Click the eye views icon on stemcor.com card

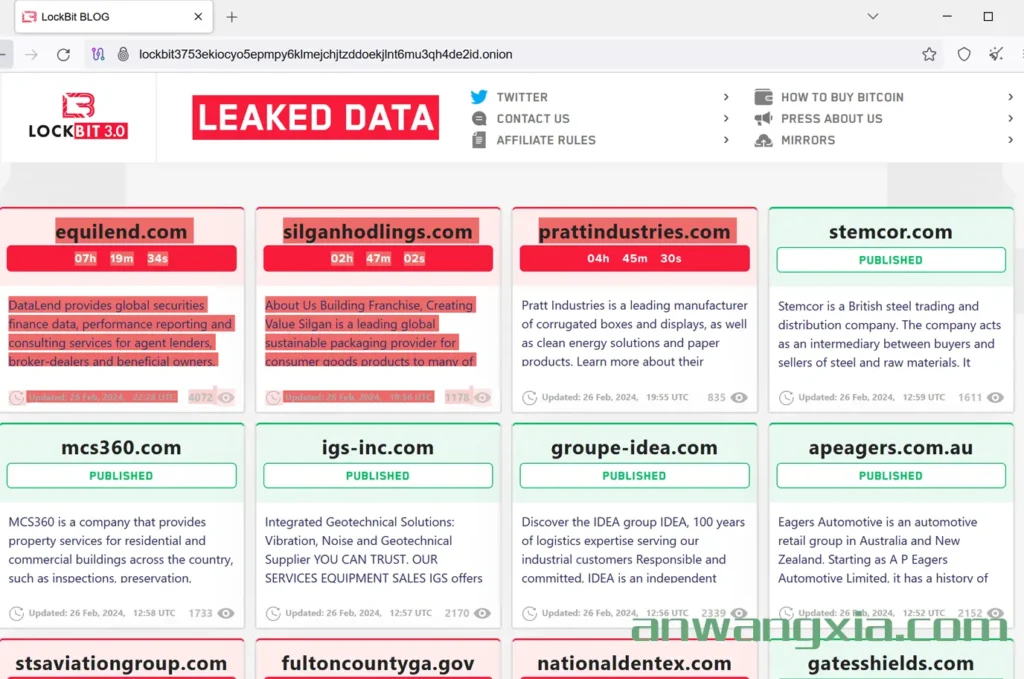995,397
